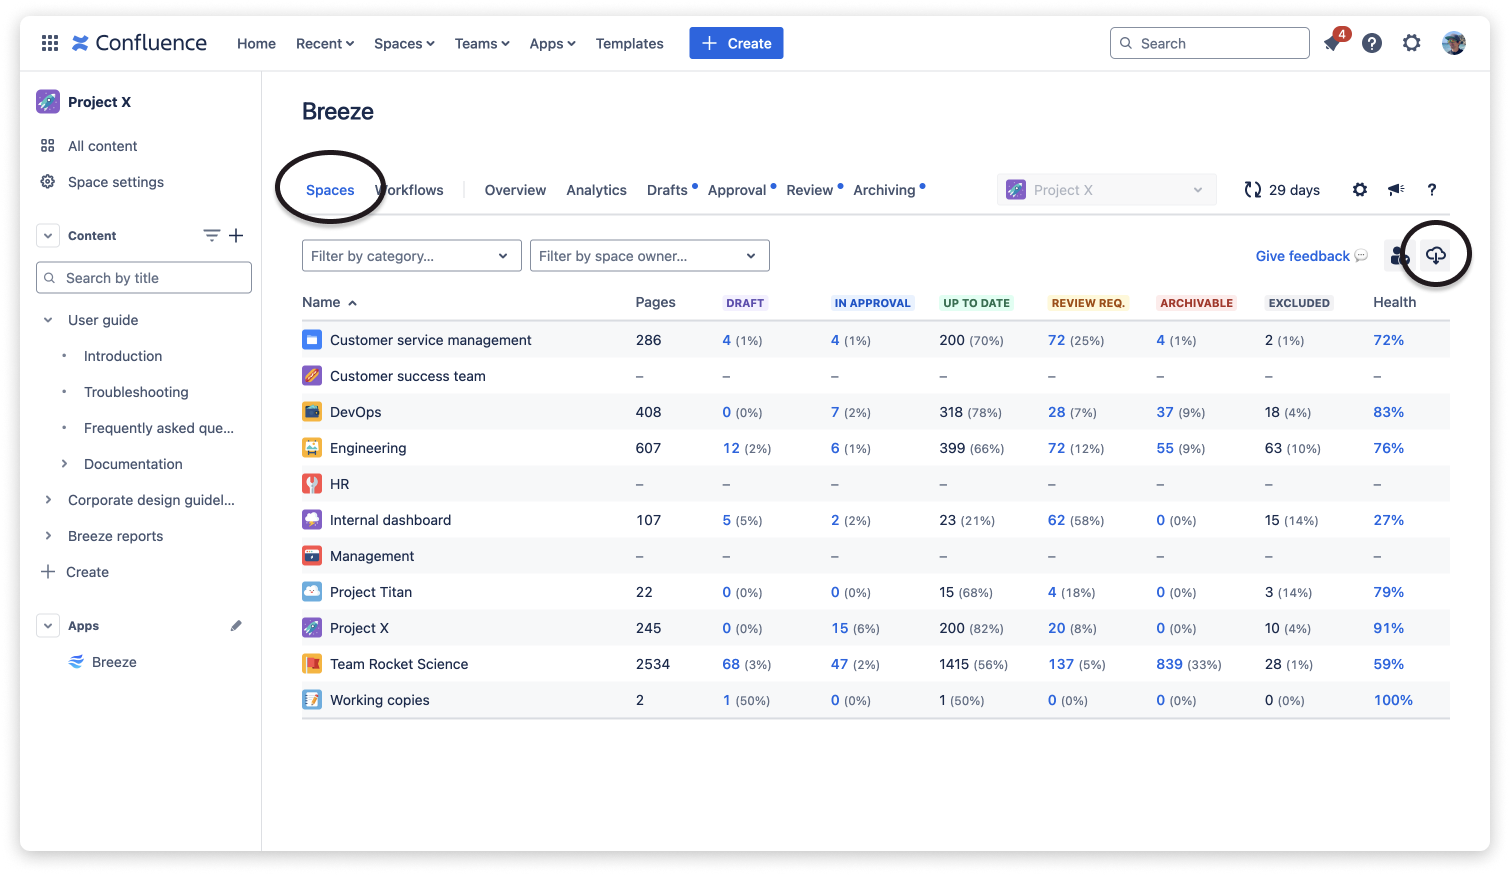The width and height of the screenshot is (1510, 875).
Task: Collapse the Apps section chevron
Action: coord(48,626)
